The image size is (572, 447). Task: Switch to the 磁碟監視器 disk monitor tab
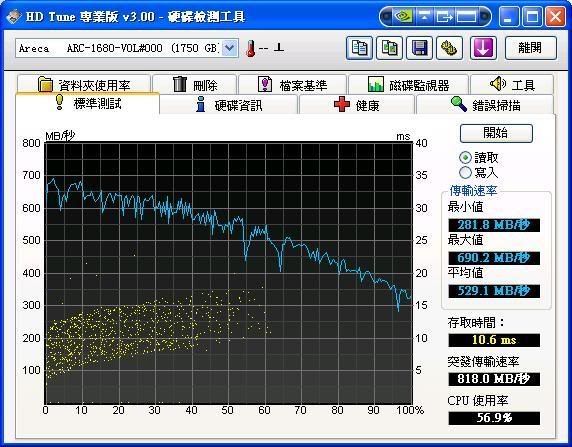click(x=409, y=85)
